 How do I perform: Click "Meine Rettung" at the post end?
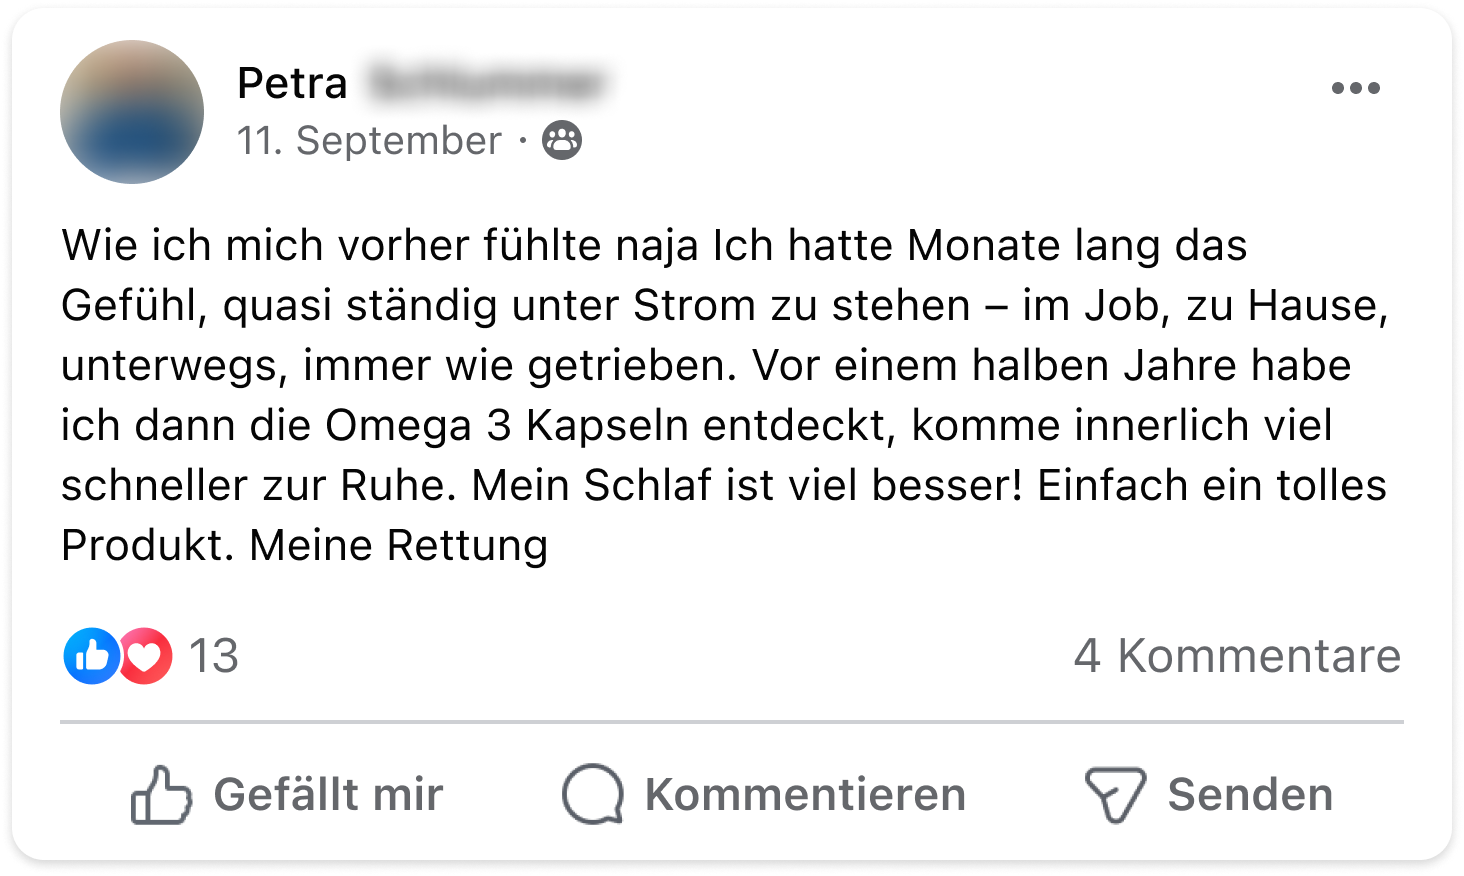398,546
